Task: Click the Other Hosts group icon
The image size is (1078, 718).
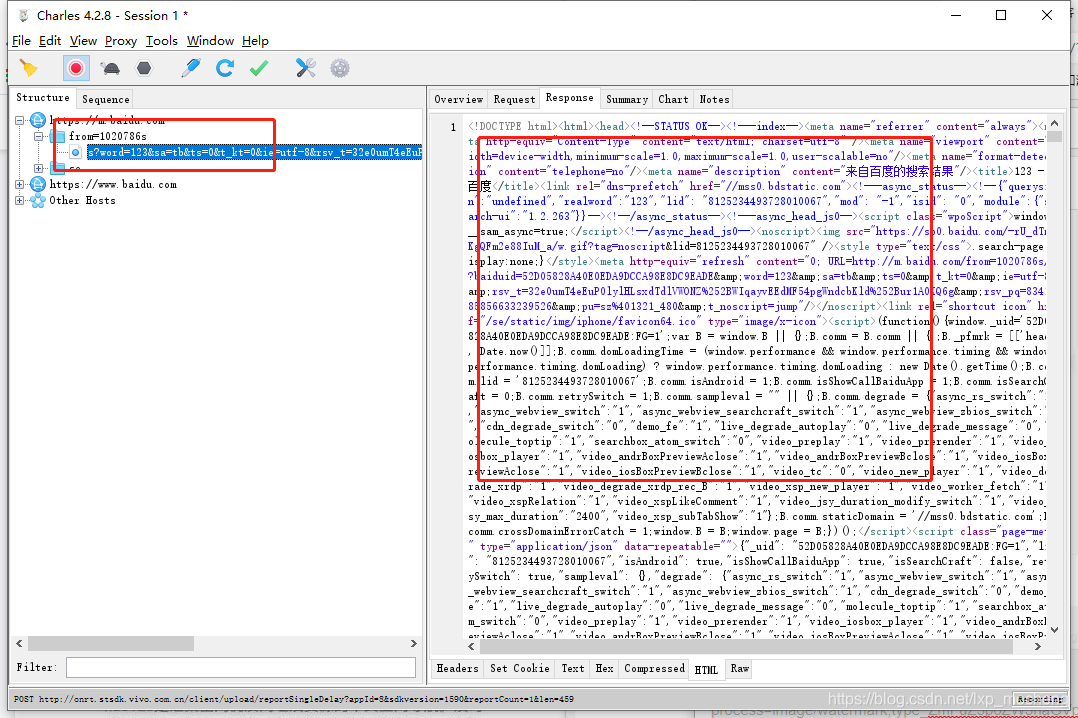Action: (x=38, y=201)
